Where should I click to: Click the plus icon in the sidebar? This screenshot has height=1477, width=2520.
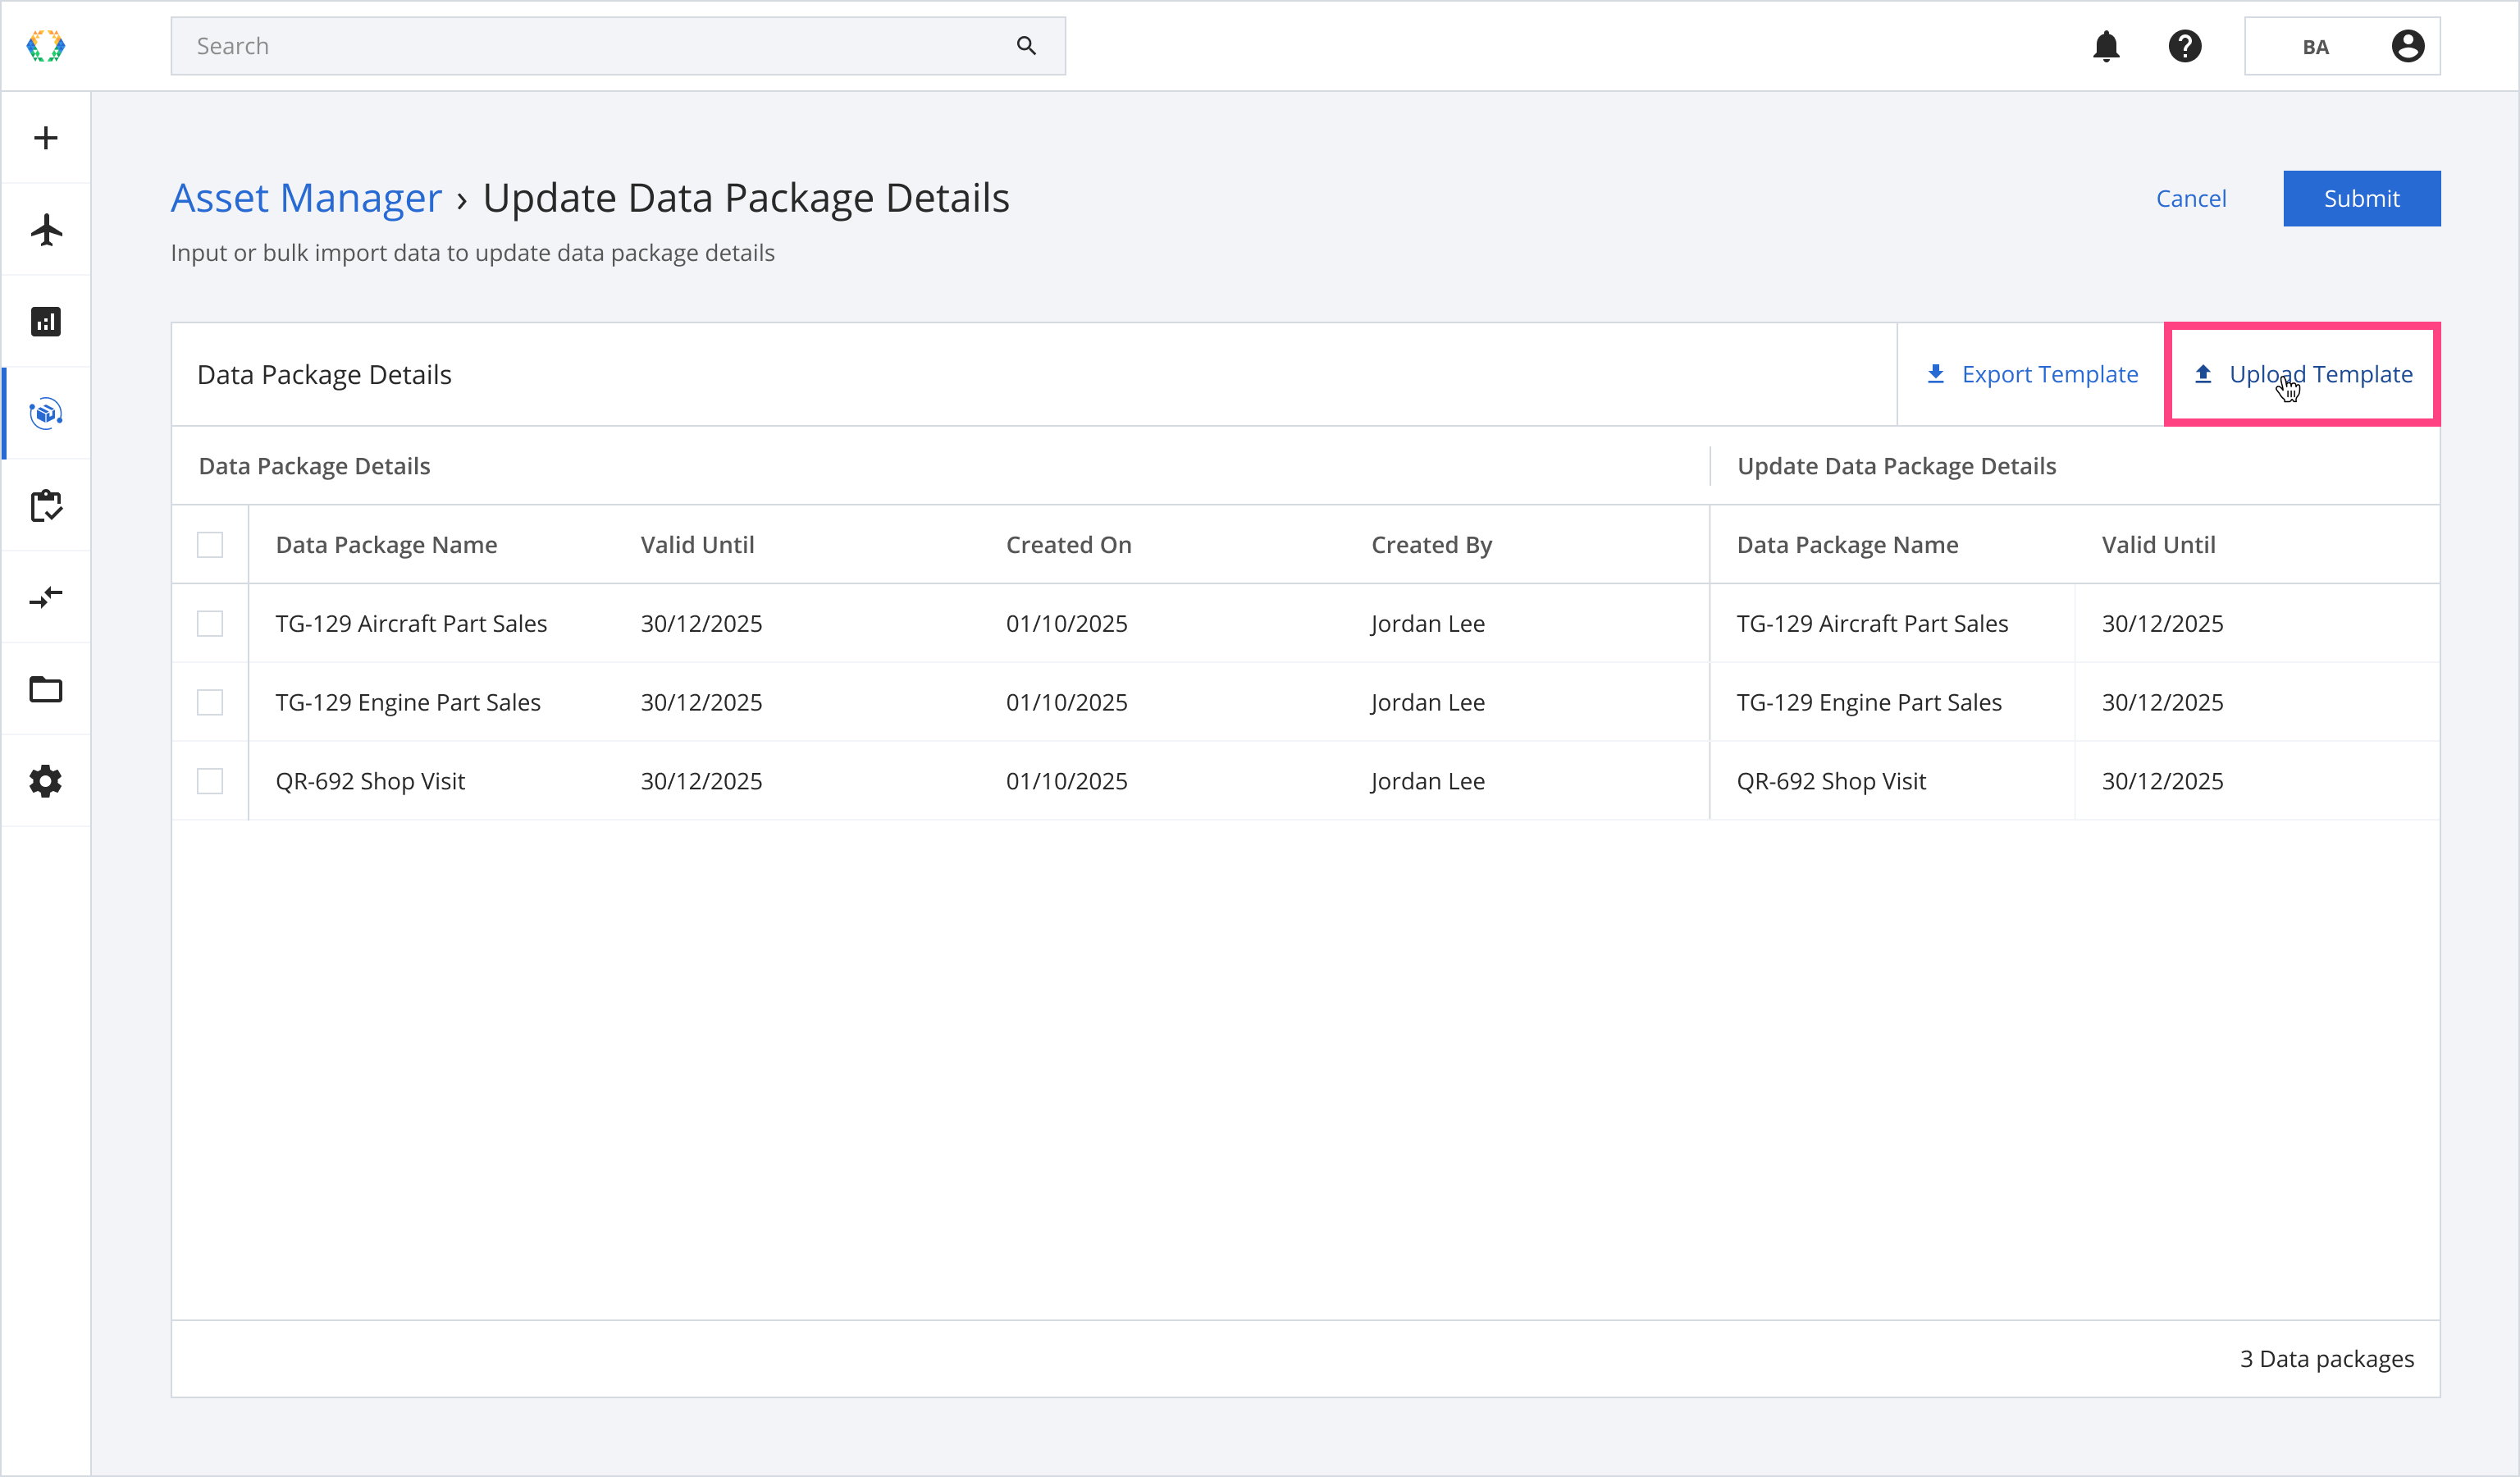pyautogui.click(x=46, y=138)
